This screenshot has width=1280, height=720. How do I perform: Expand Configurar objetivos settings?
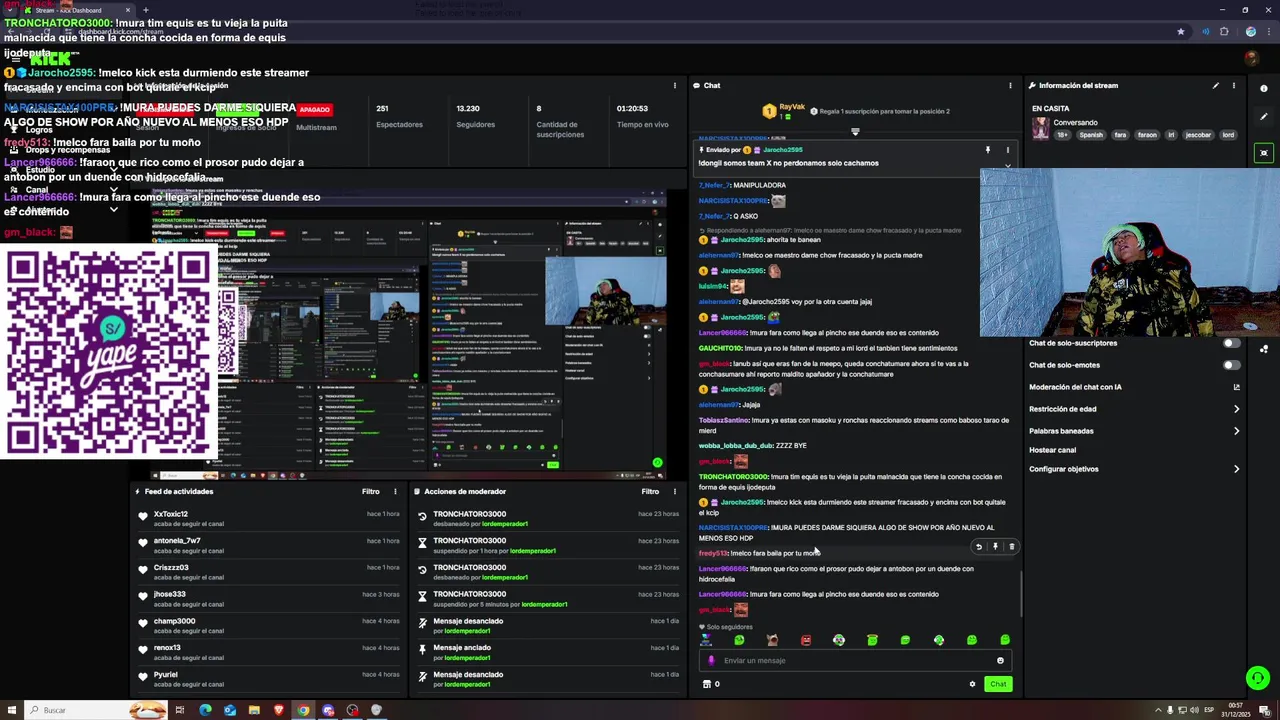click(x=1236, y=469)
